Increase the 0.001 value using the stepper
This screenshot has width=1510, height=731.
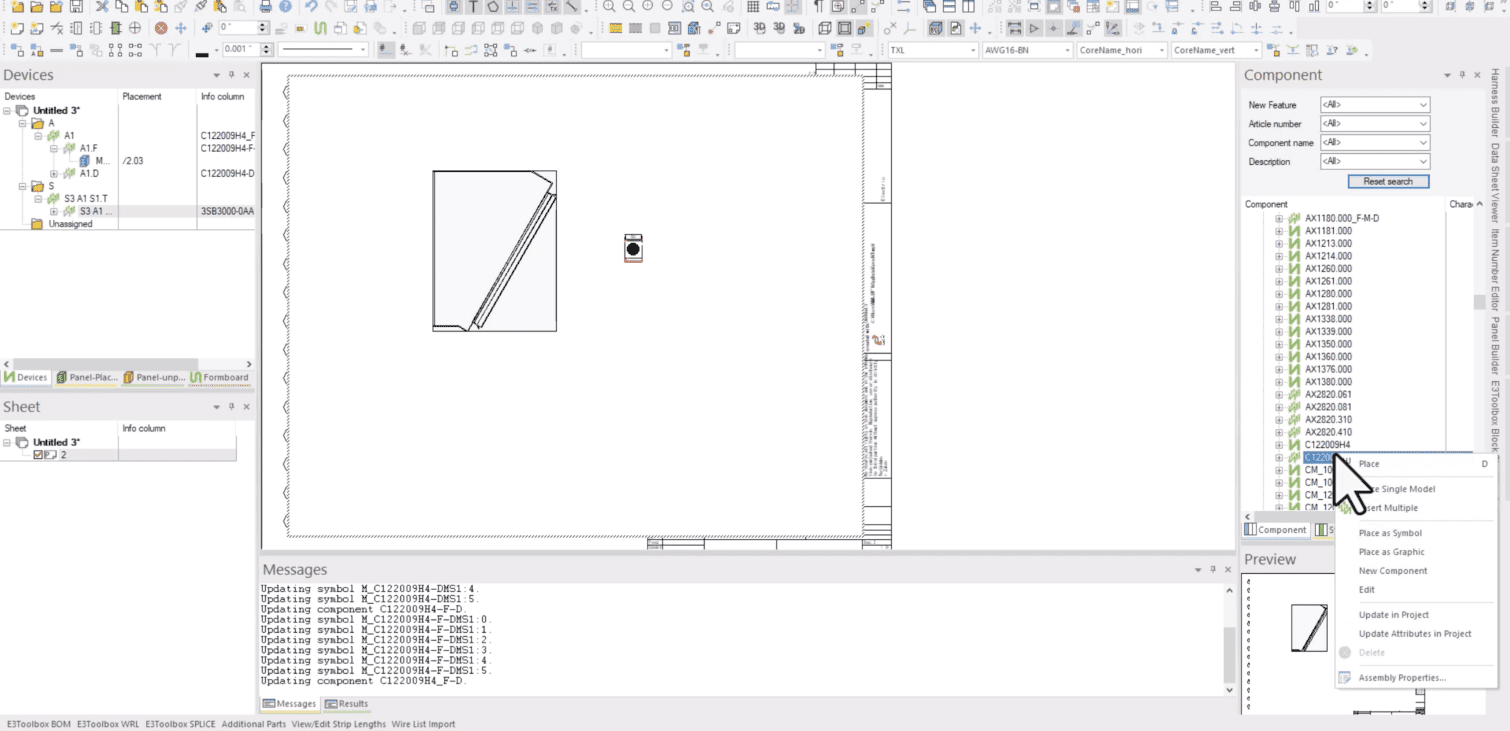(265, 43)
